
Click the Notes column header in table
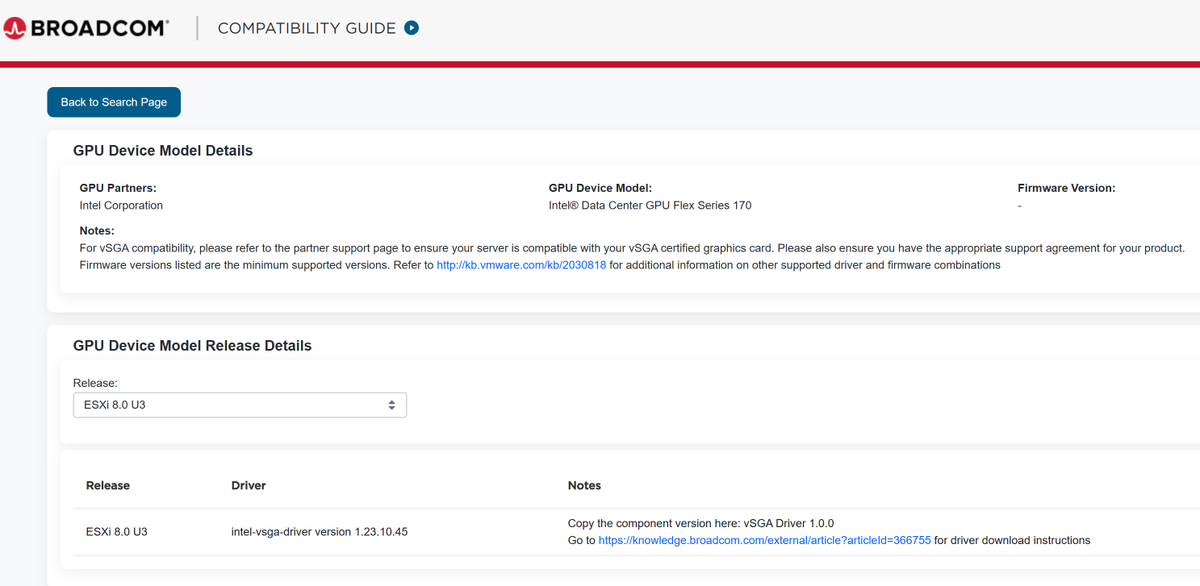(x=584, y=485)
